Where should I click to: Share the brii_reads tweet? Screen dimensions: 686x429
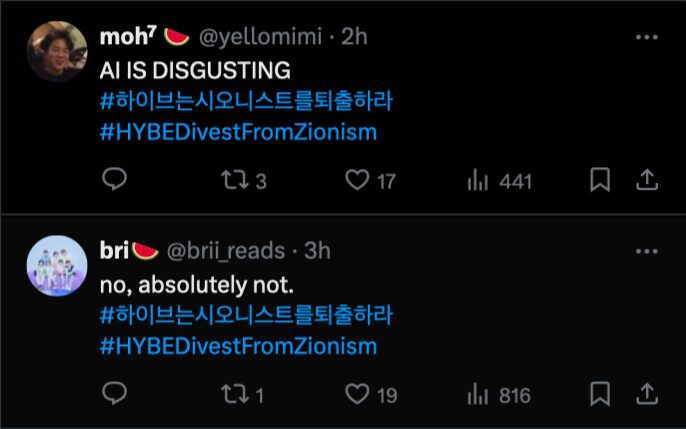pos(647,394)
